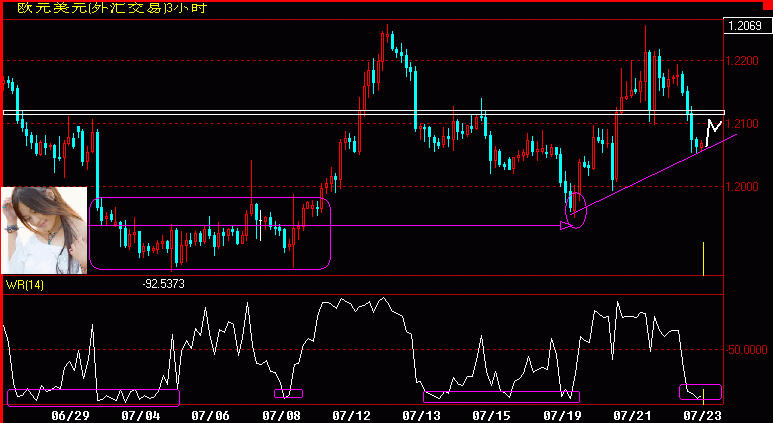The width and height of the screenshot is (773, 423).
Task: Click the 06/29 date label
Action: [70, 416]
